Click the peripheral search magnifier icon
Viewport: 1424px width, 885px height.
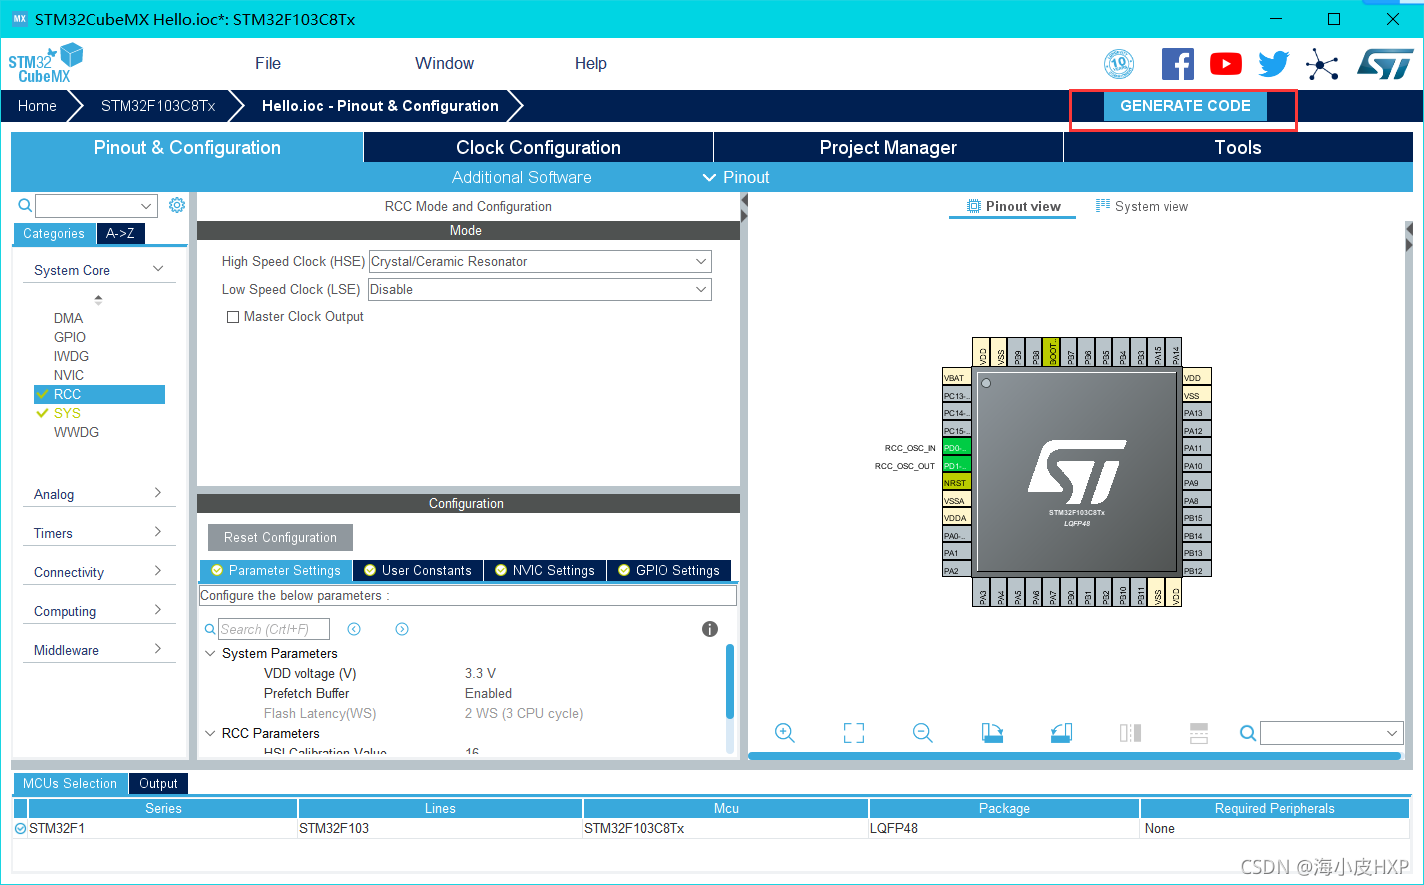pyautogui.click(x=26, y=205)
